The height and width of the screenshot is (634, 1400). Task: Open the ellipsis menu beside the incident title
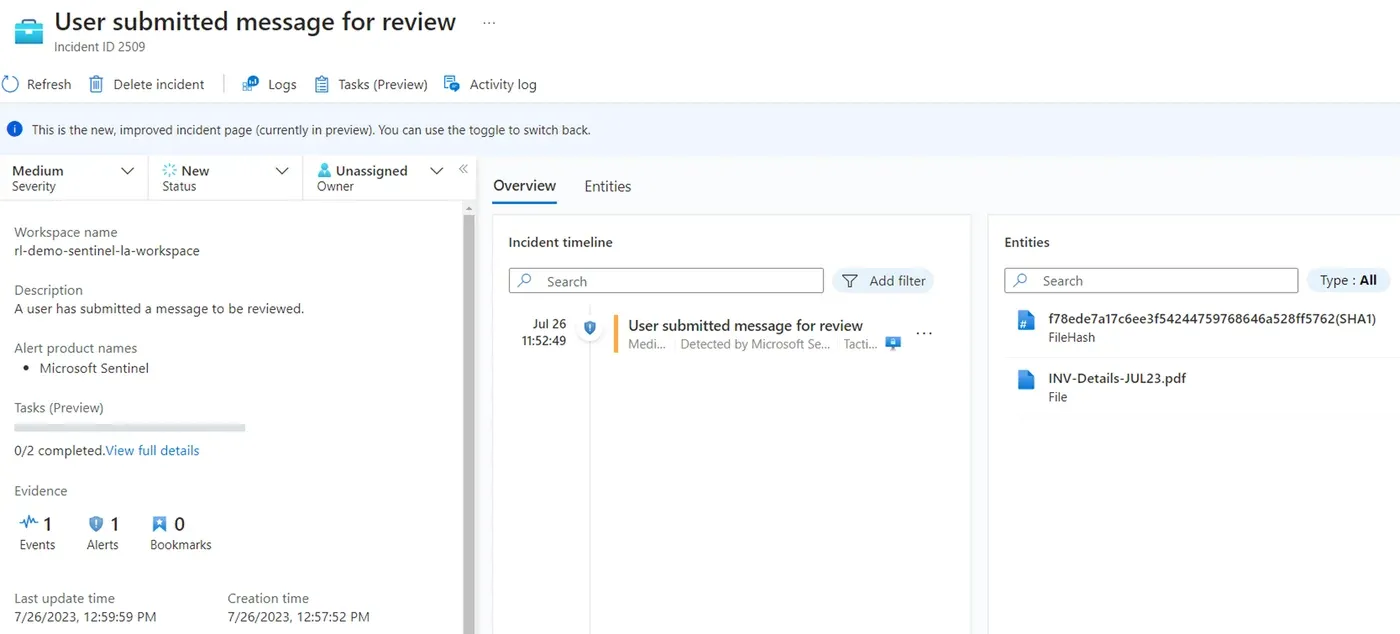click(x=489, y=22)
